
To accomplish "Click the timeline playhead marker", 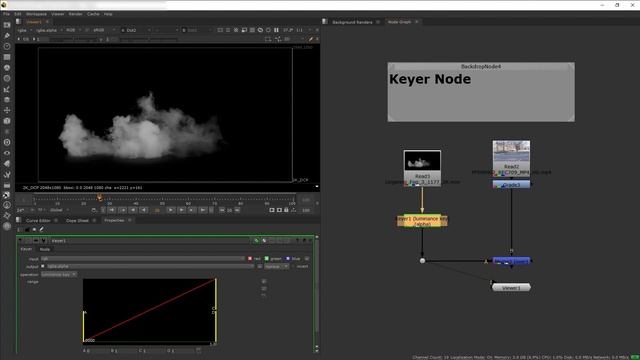I will tap(100, 198).
